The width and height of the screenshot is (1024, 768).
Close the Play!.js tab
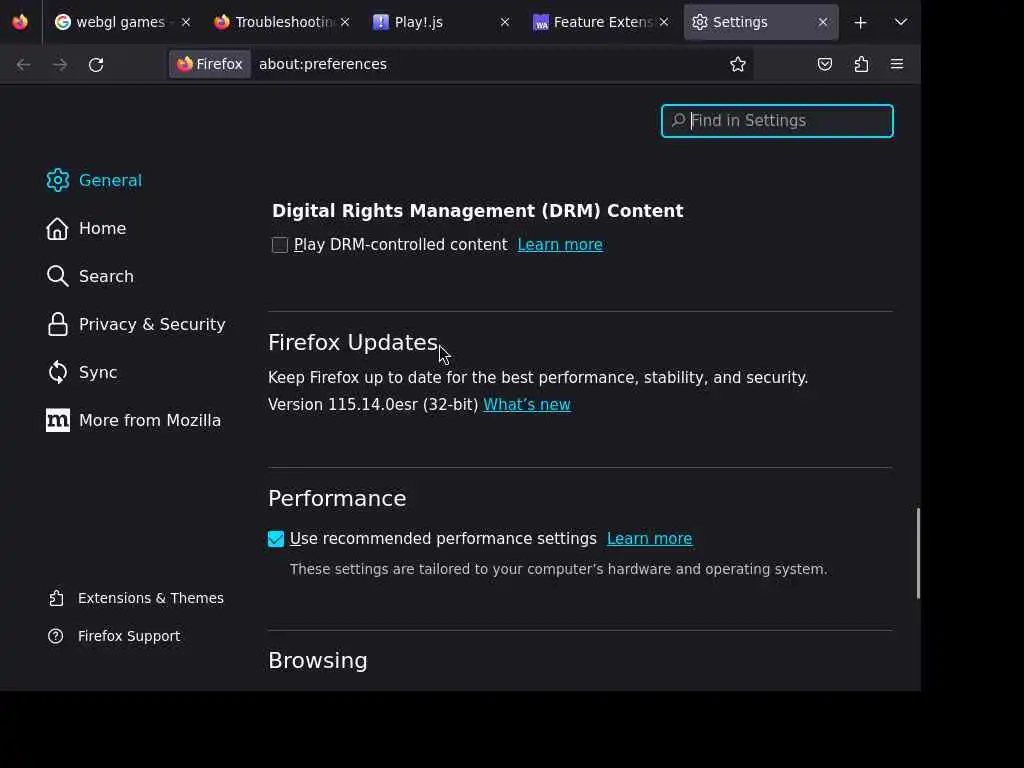pos(504,22)
